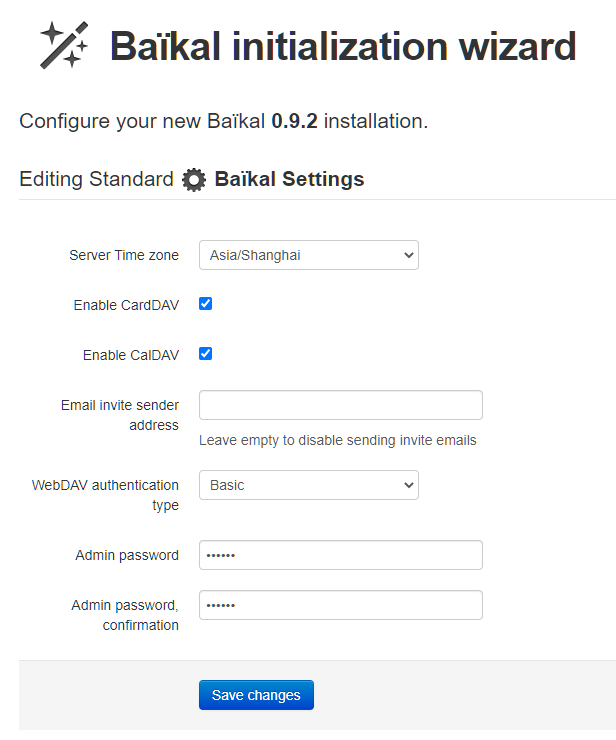Click the Enable CalDAV label text

130,355
